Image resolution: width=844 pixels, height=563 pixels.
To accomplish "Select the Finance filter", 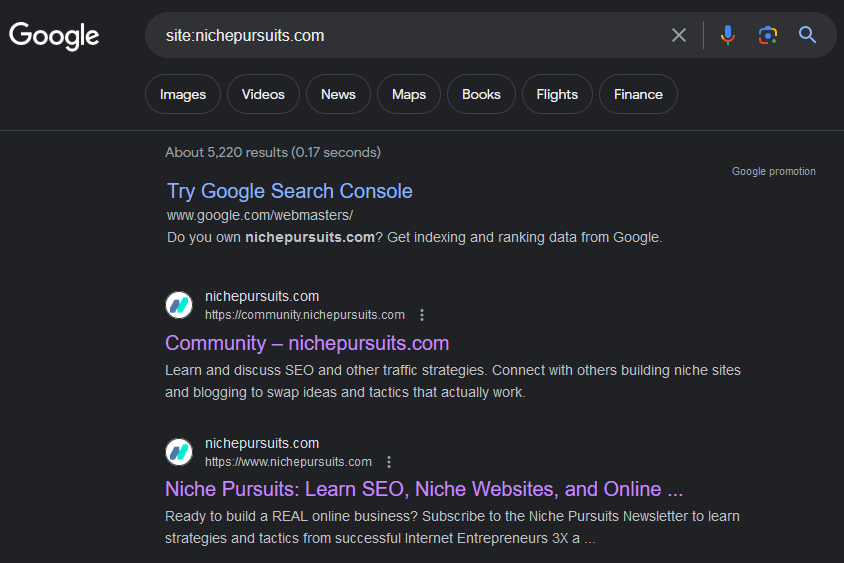I will 638,94.
